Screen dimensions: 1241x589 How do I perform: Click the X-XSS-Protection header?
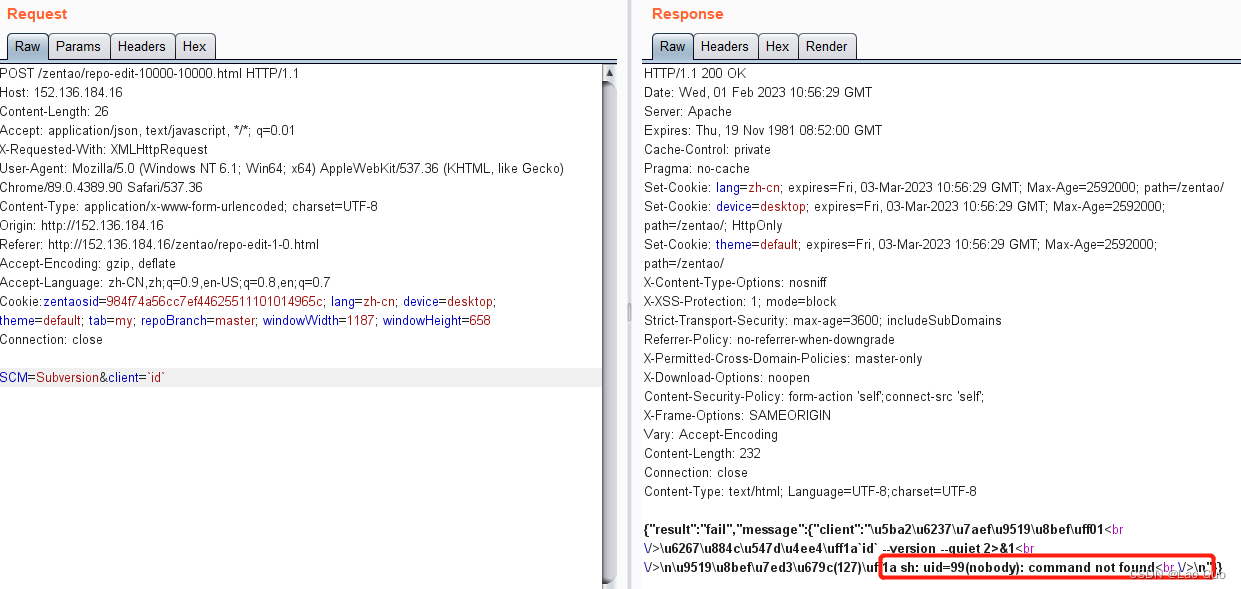740,302
